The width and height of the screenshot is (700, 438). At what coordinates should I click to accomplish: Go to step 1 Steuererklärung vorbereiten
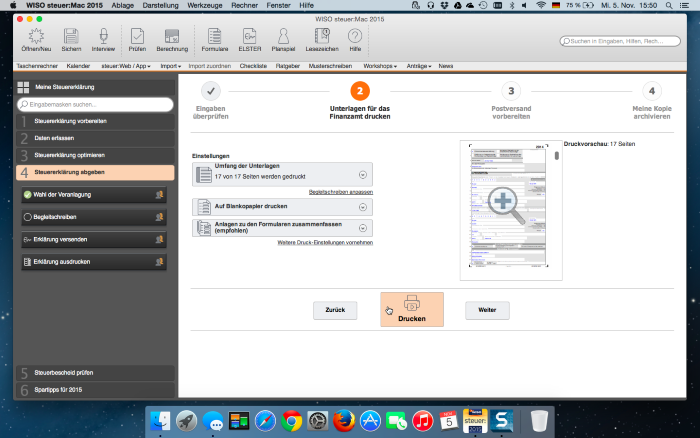[95, 121]
